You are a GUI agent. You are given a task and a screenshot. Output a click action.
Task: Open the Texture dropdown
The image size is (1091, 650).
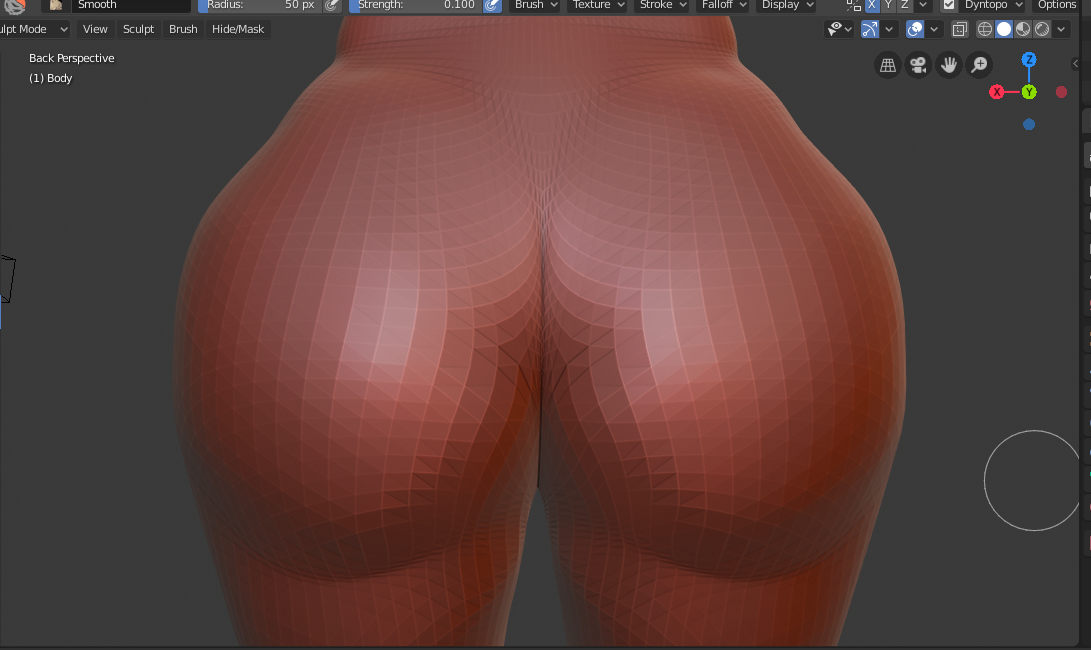click(x=597, y=5)
